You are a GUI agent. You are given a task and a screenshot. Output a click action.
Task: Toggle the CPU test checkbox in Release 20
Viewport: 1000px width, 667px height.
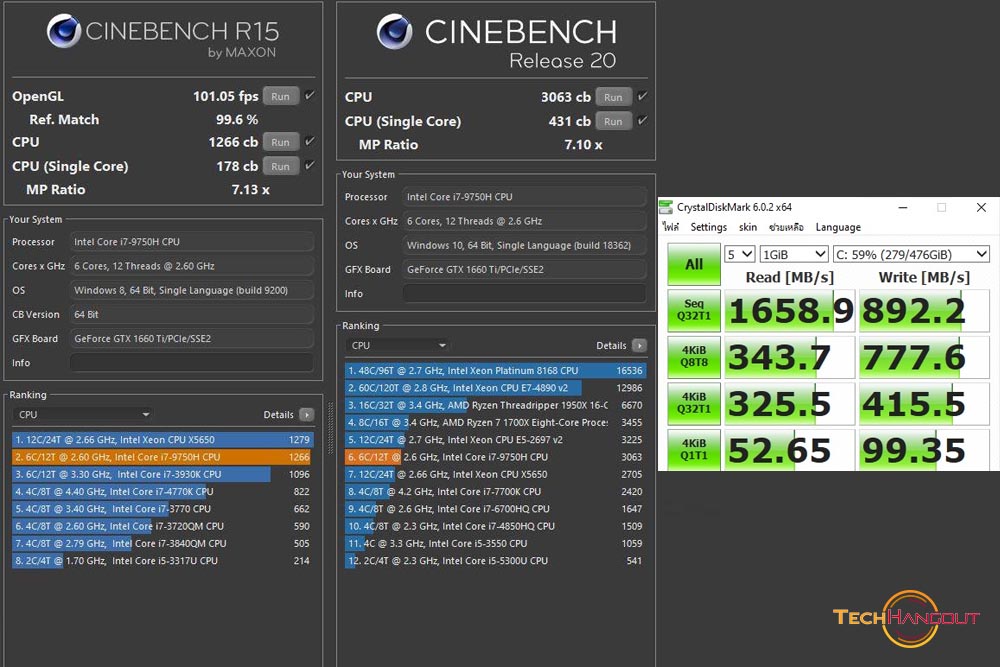642,96
